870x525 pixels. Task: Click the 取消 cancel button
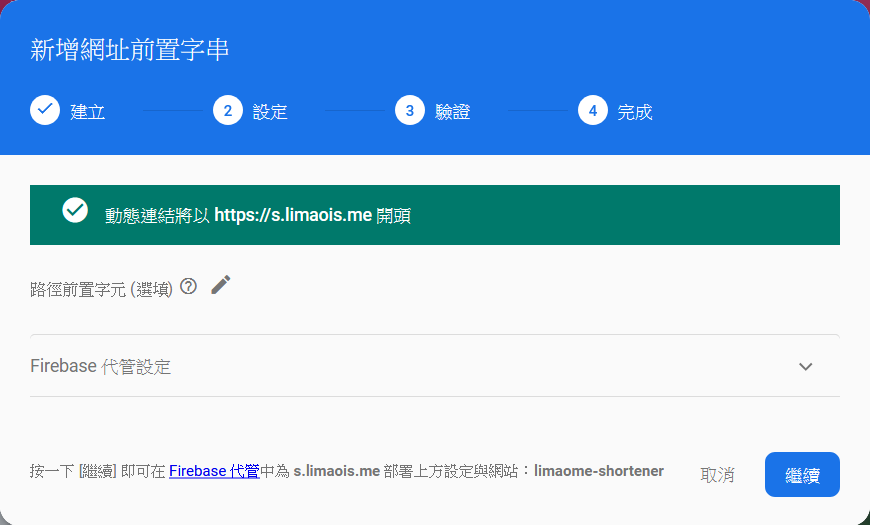click(717, 475)
